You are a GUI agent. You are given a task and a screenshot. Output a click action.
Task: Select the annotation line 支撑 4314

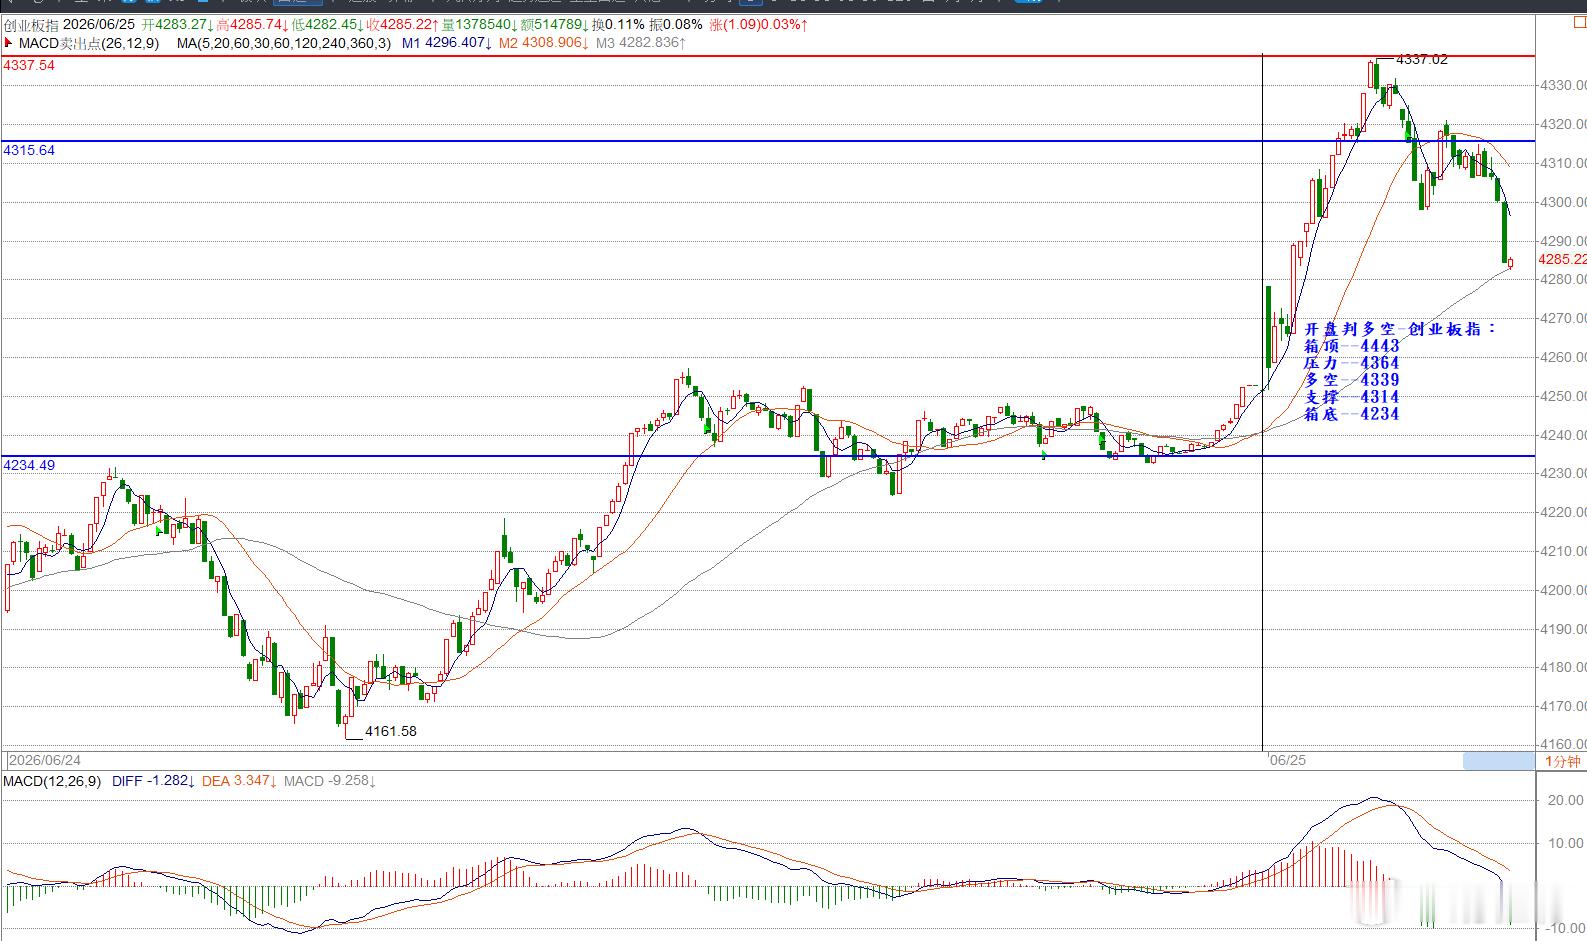[1352, 397]
